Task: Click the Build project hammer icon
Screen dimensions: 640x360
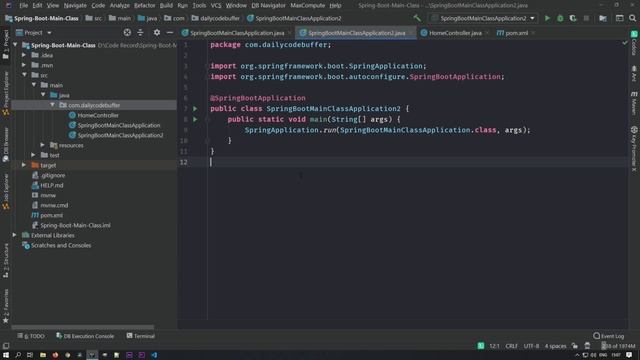Action: (x=417, y=18)
